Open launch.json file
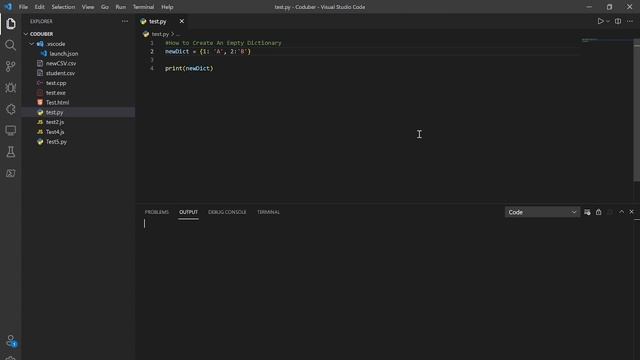 click(64, 53)
